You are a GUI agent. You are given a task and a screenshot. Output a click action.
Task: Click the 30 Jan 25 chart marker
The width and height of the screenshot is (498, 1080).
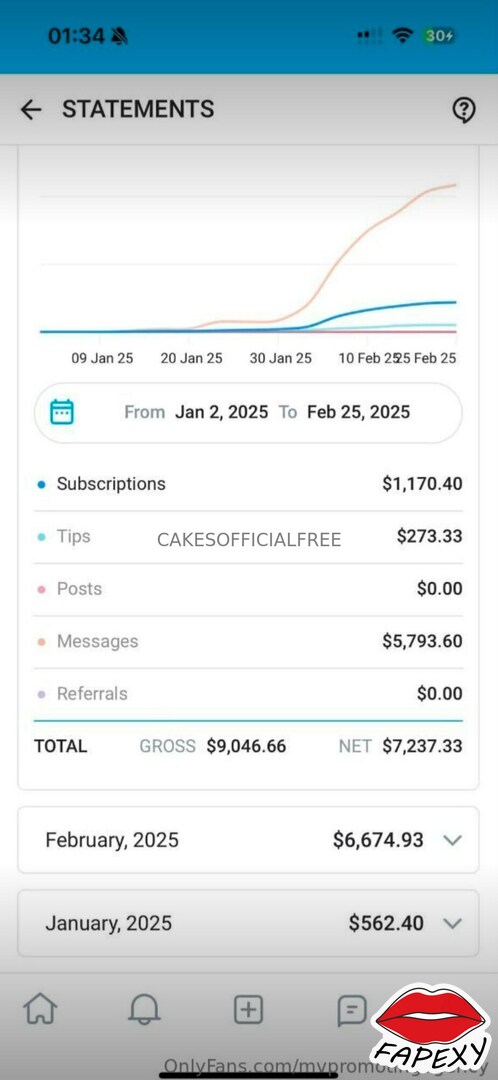point(280,358)
